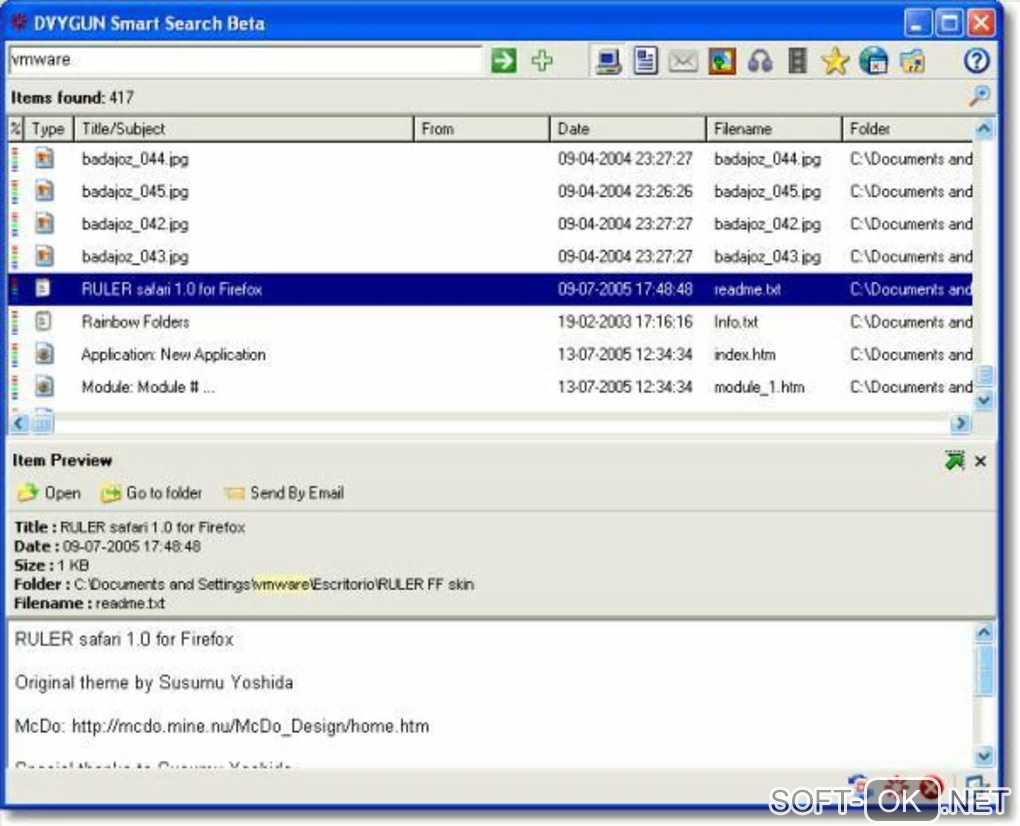The image size is (1020, 826).
Task: Click the green plus add icon
Action: 542,60
